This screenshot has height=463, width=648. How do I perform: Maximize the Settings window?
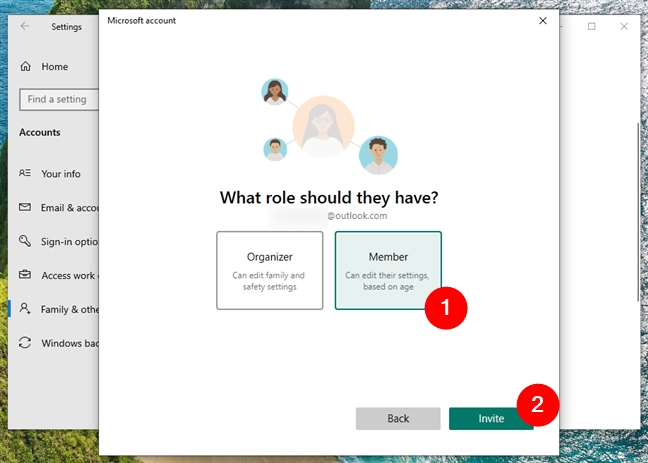click(x=591, y=26)
